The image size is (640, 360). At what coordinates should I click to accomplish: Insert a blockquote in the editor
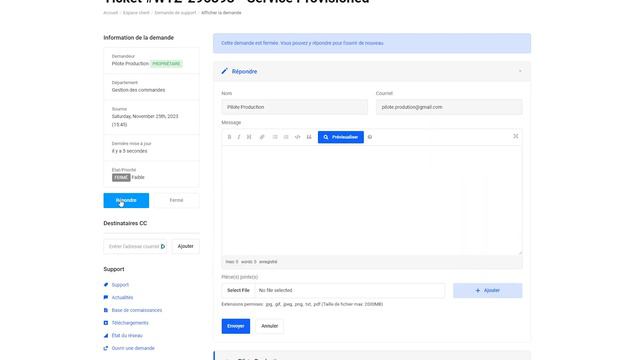309,137
